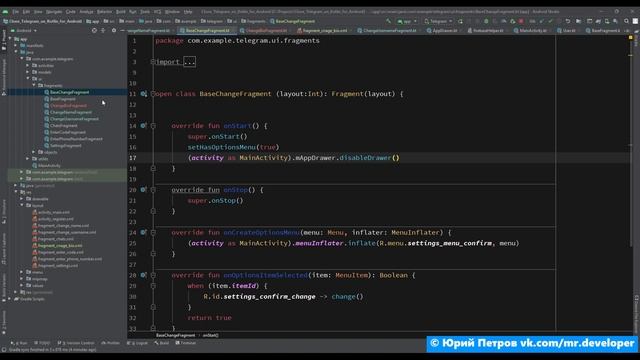Image resolution: width=640 pixels, height=360 pixels.
Task: Switch to the BaseChangeFragment.kt editor tab
Action: (x=207, y=31)
